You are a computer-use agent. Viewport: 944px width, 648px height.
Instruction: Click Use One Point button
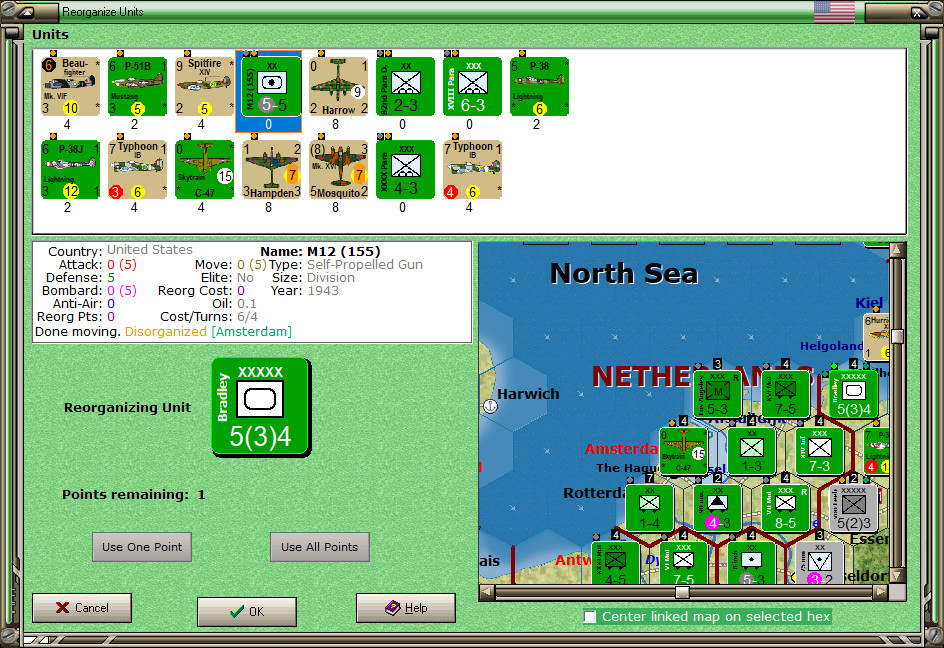[x=142, y=547]
